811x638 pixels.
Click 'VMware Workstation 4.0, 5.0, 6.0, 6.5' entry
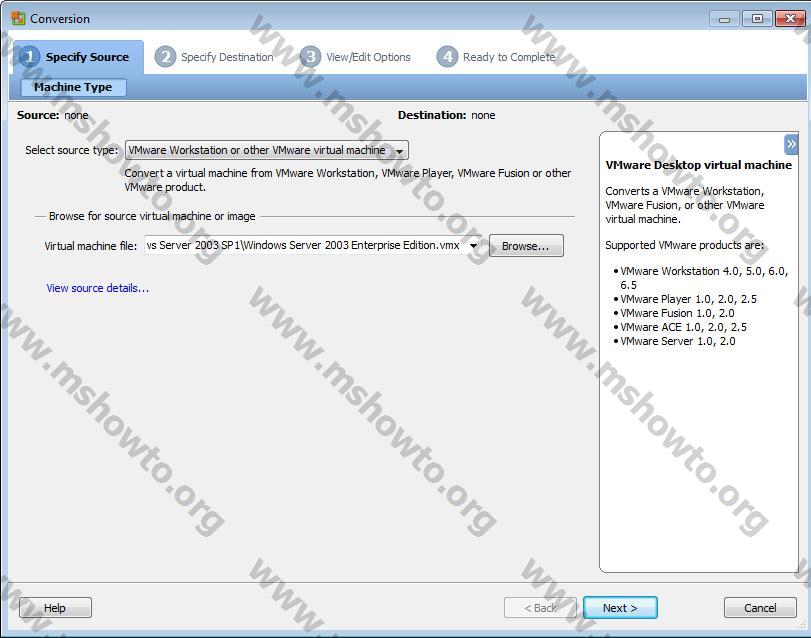click(x=704, y=278)
